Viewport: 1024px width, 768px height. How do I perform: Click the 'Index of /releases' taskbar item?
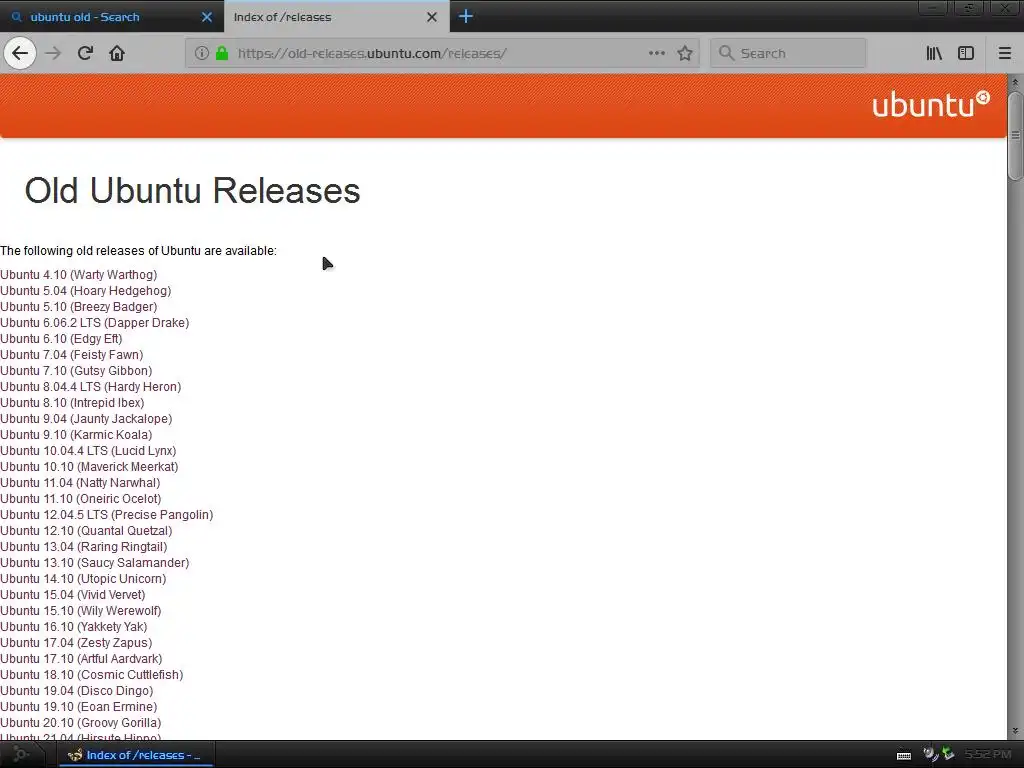(136, 755)
